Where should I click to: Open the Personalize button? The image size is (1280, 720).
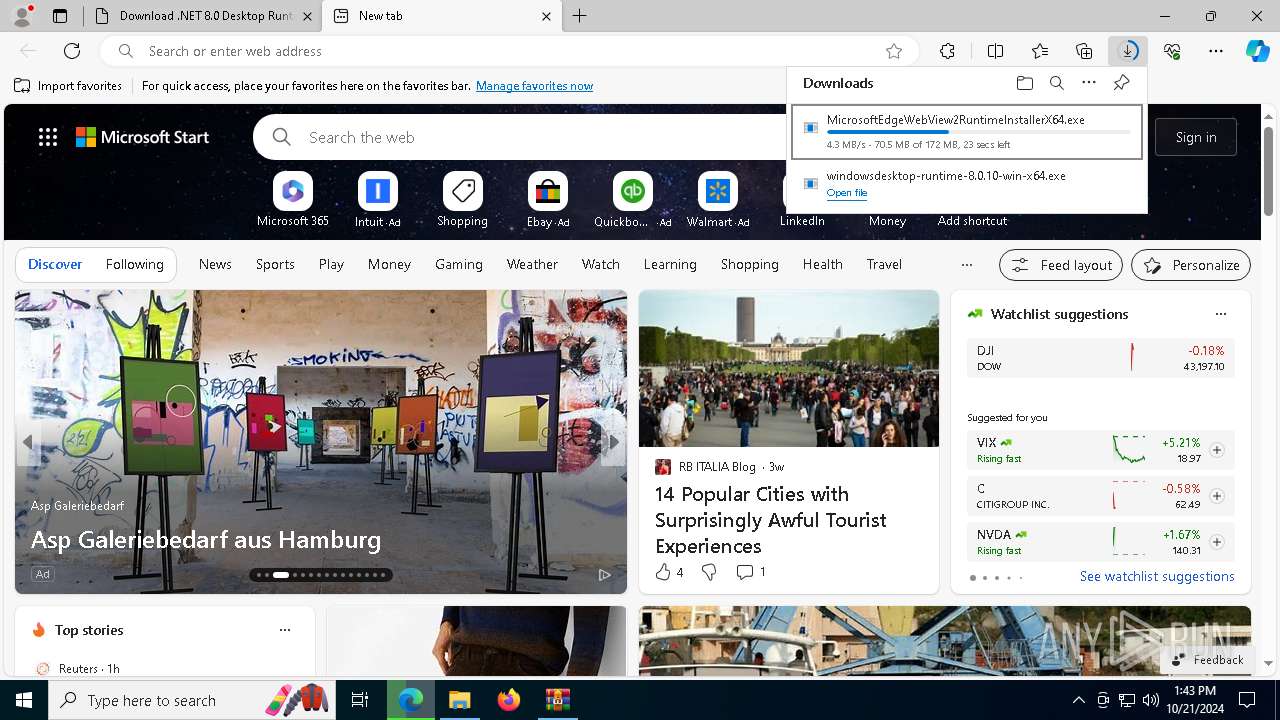point(1191,265)
